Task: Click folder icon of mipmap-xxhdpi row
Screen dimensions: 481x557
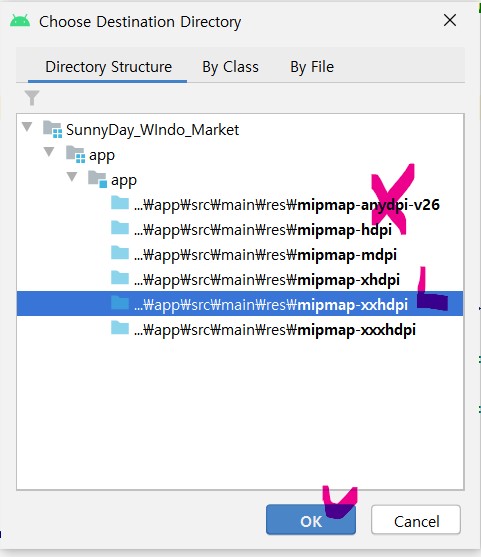Action: click(x=120, y=303)
